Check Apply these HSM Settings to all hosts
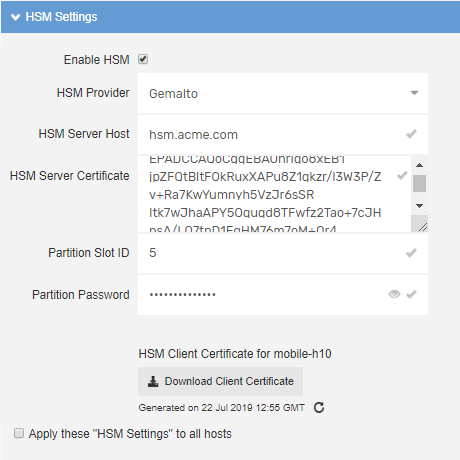 click(x=19, y=433)
